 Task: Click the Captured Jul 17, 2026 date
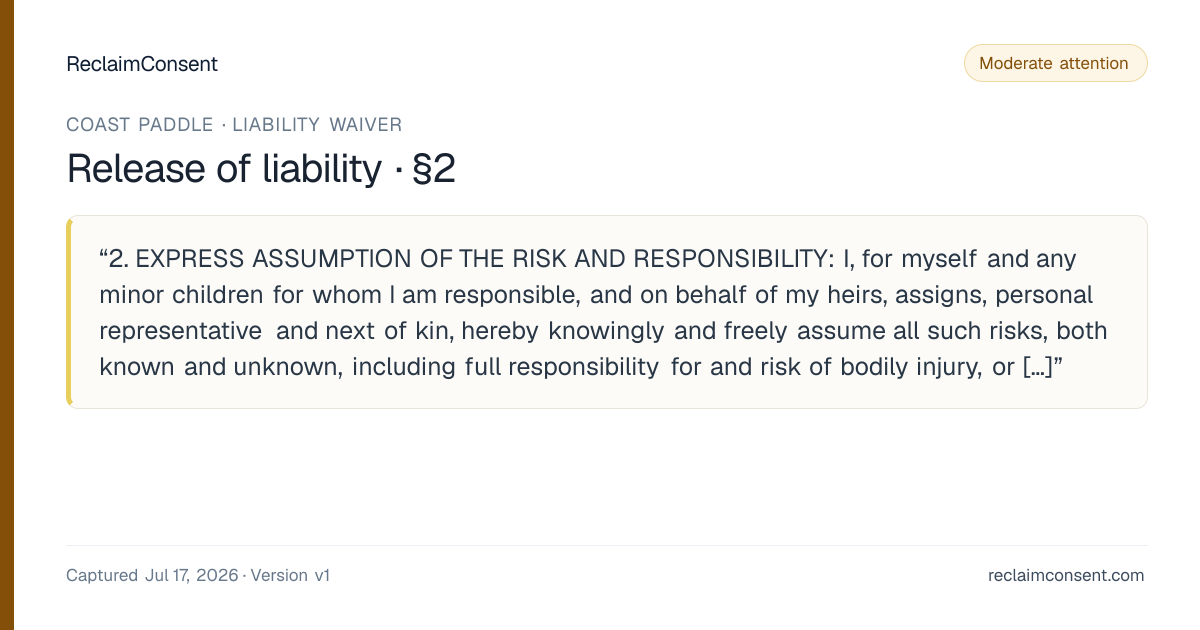(x=152, y=575)
